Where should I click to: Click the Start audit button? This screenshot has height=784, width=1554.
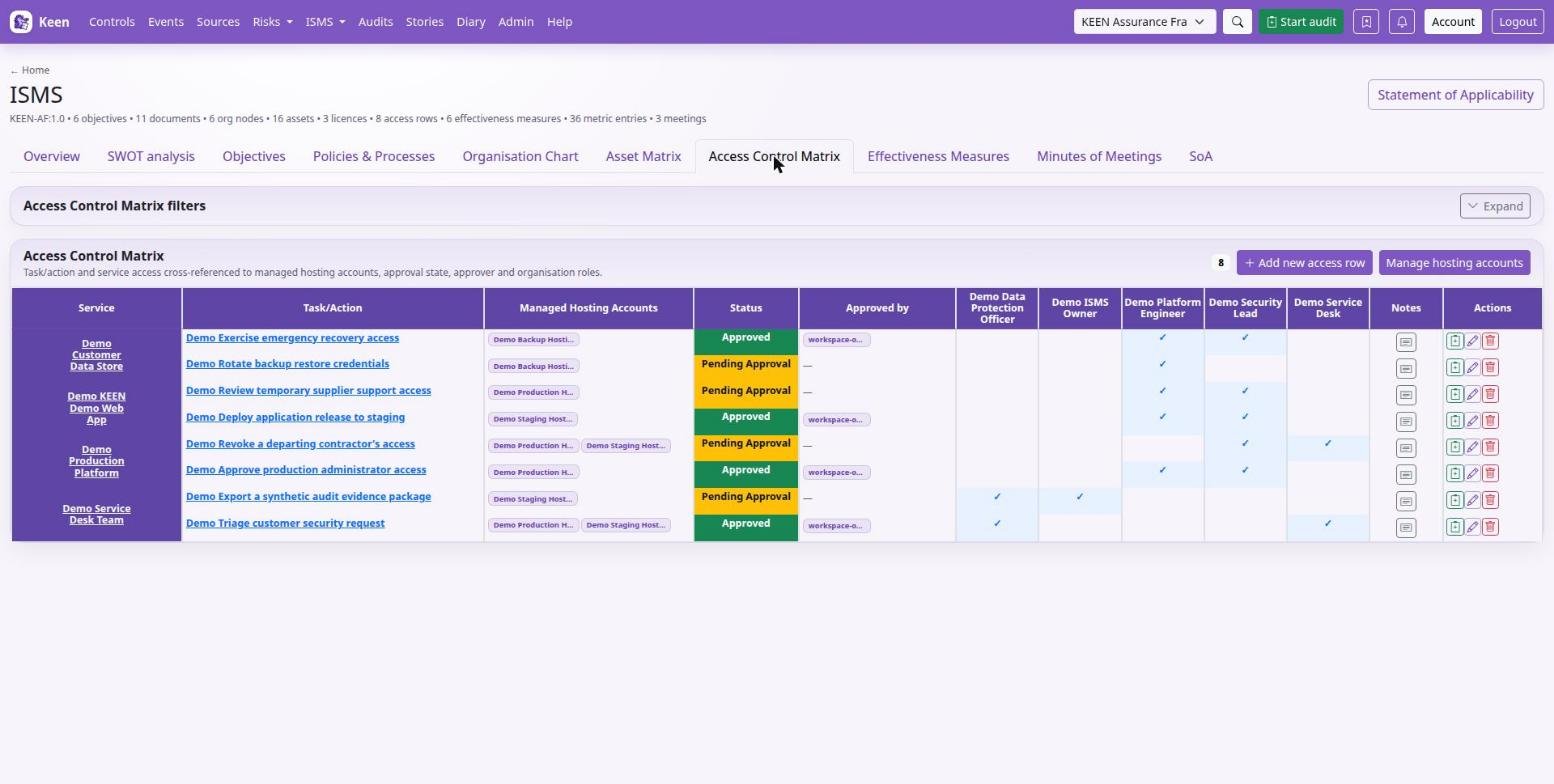click(1301, 22)
